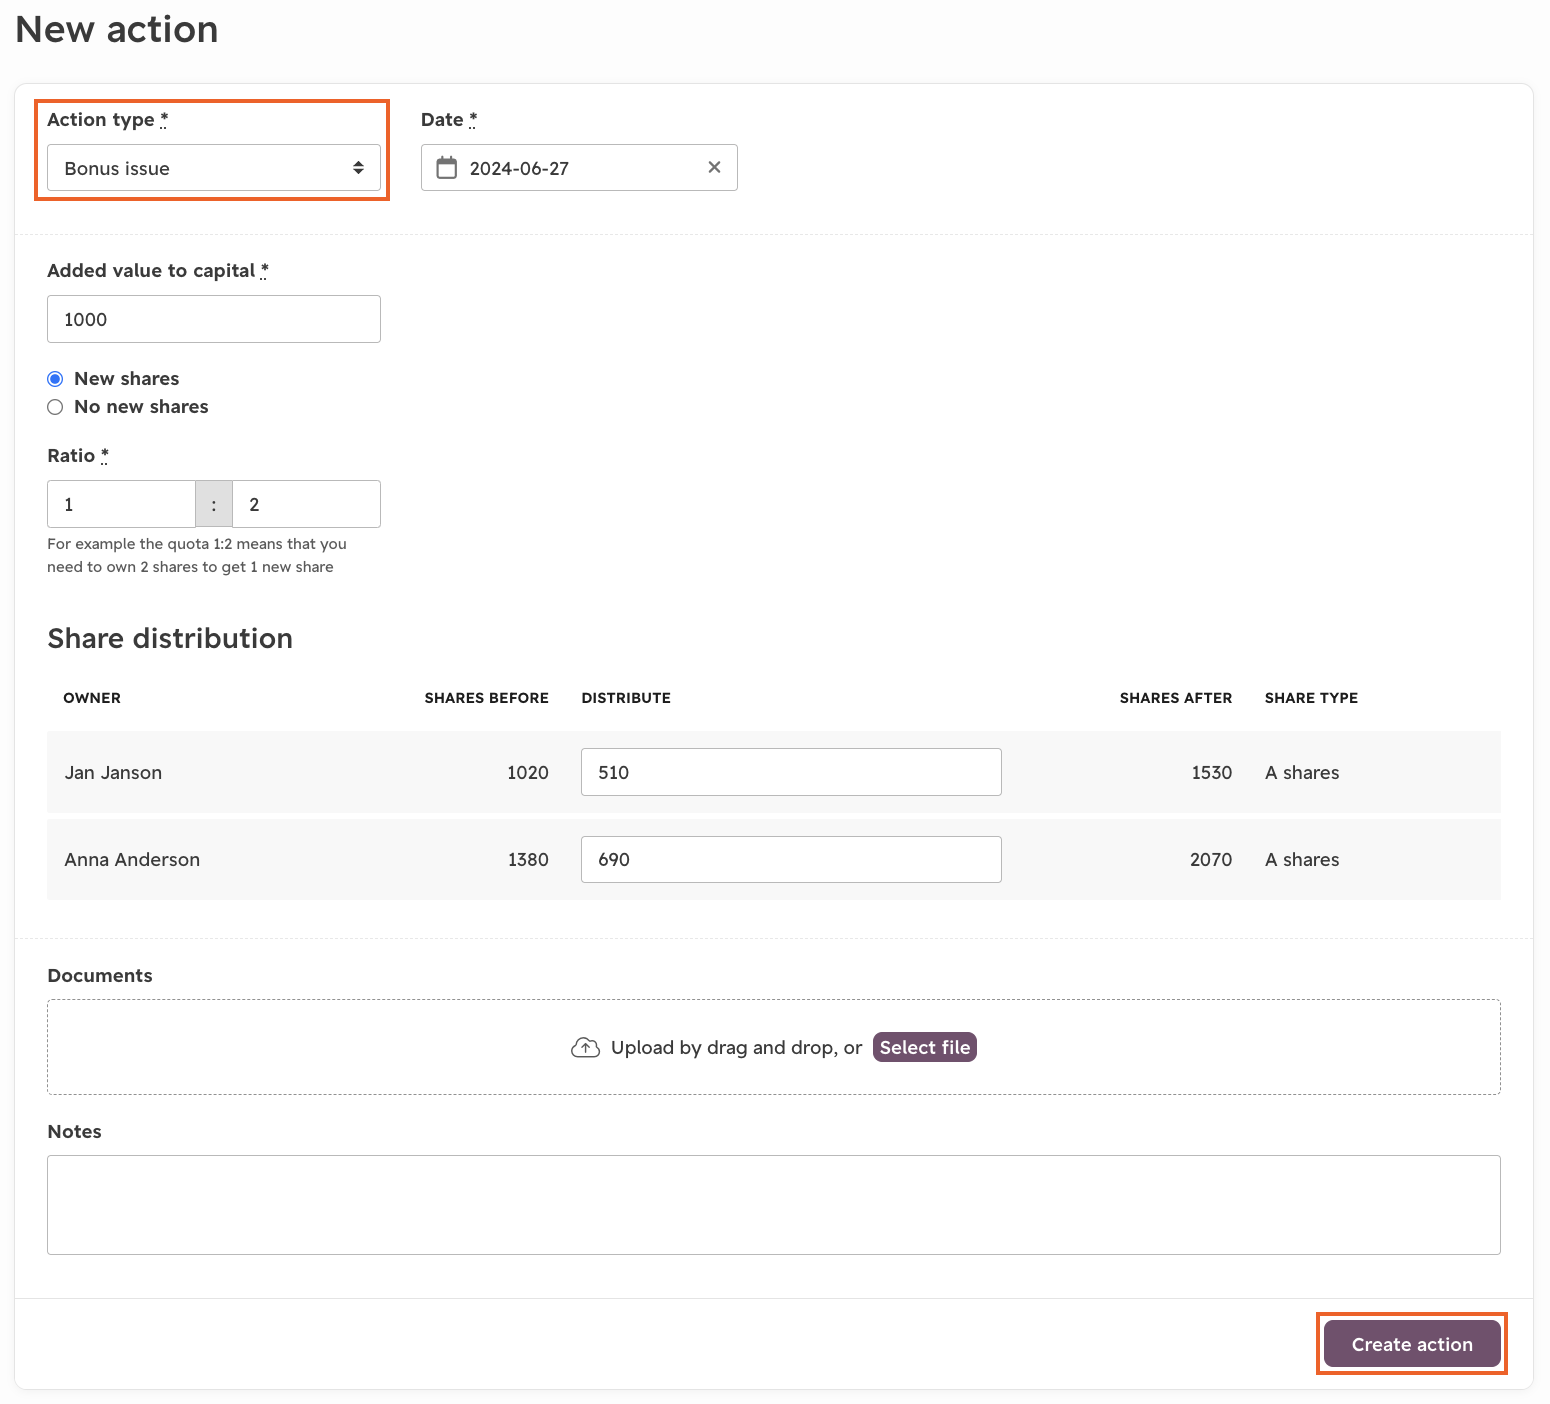
Task: Click the calendar icon in Date field
Action: 447,168
